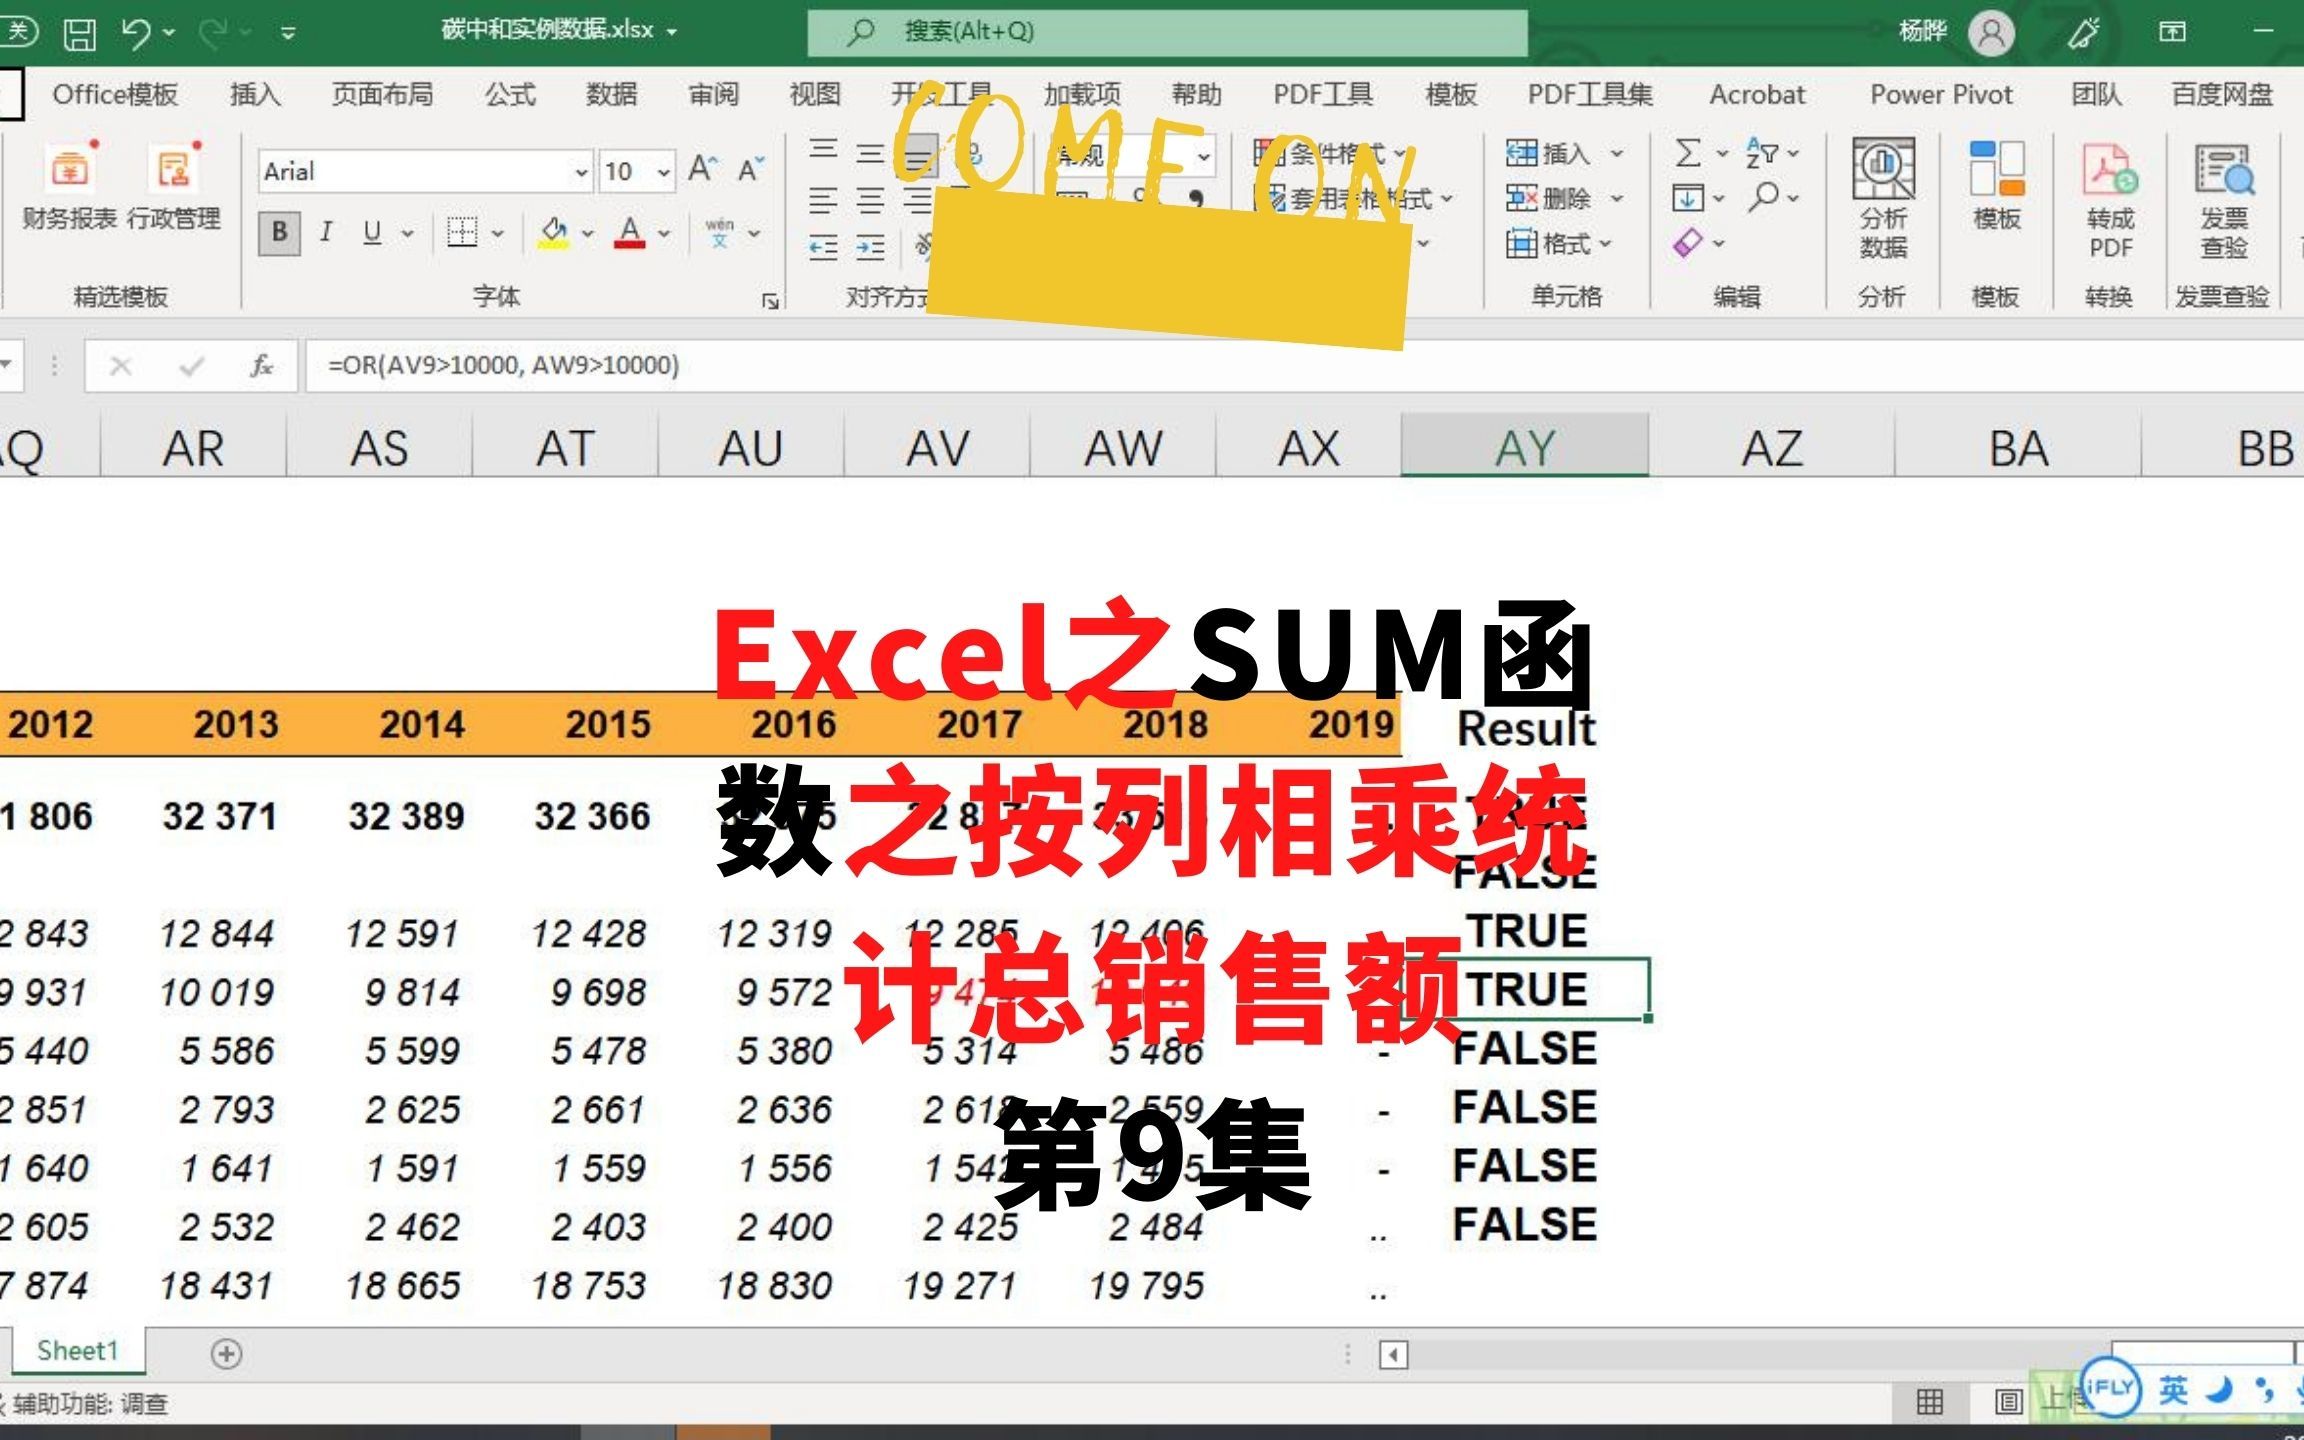Image resolution: width=2304 pixels, height=1440 pixels.
Task: Click the Save icon in title bar
Action: click(79, 33)
